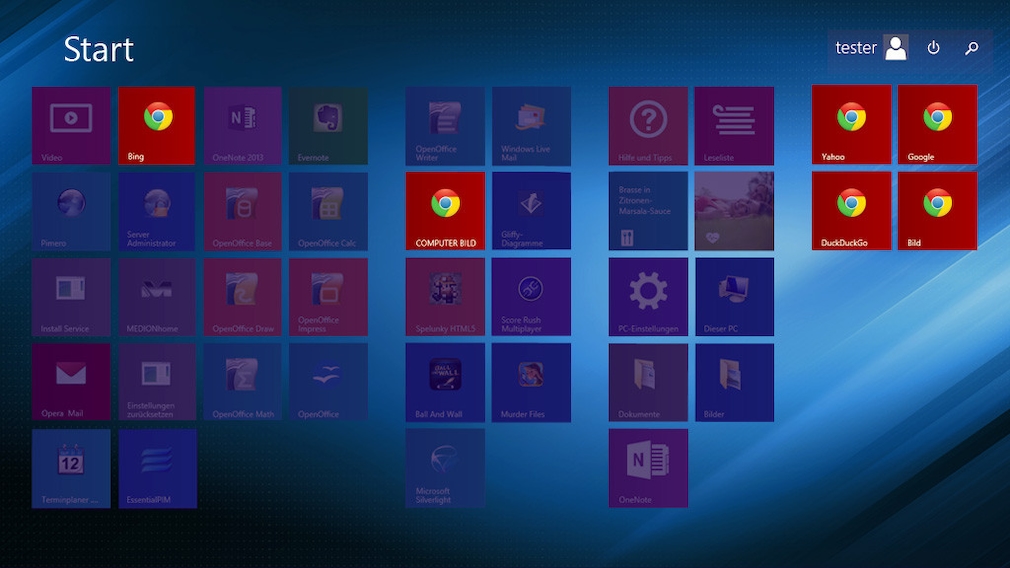This screenshot has height=568, width=1010.
Task: Open the Install Service tile
Action: 71,297
